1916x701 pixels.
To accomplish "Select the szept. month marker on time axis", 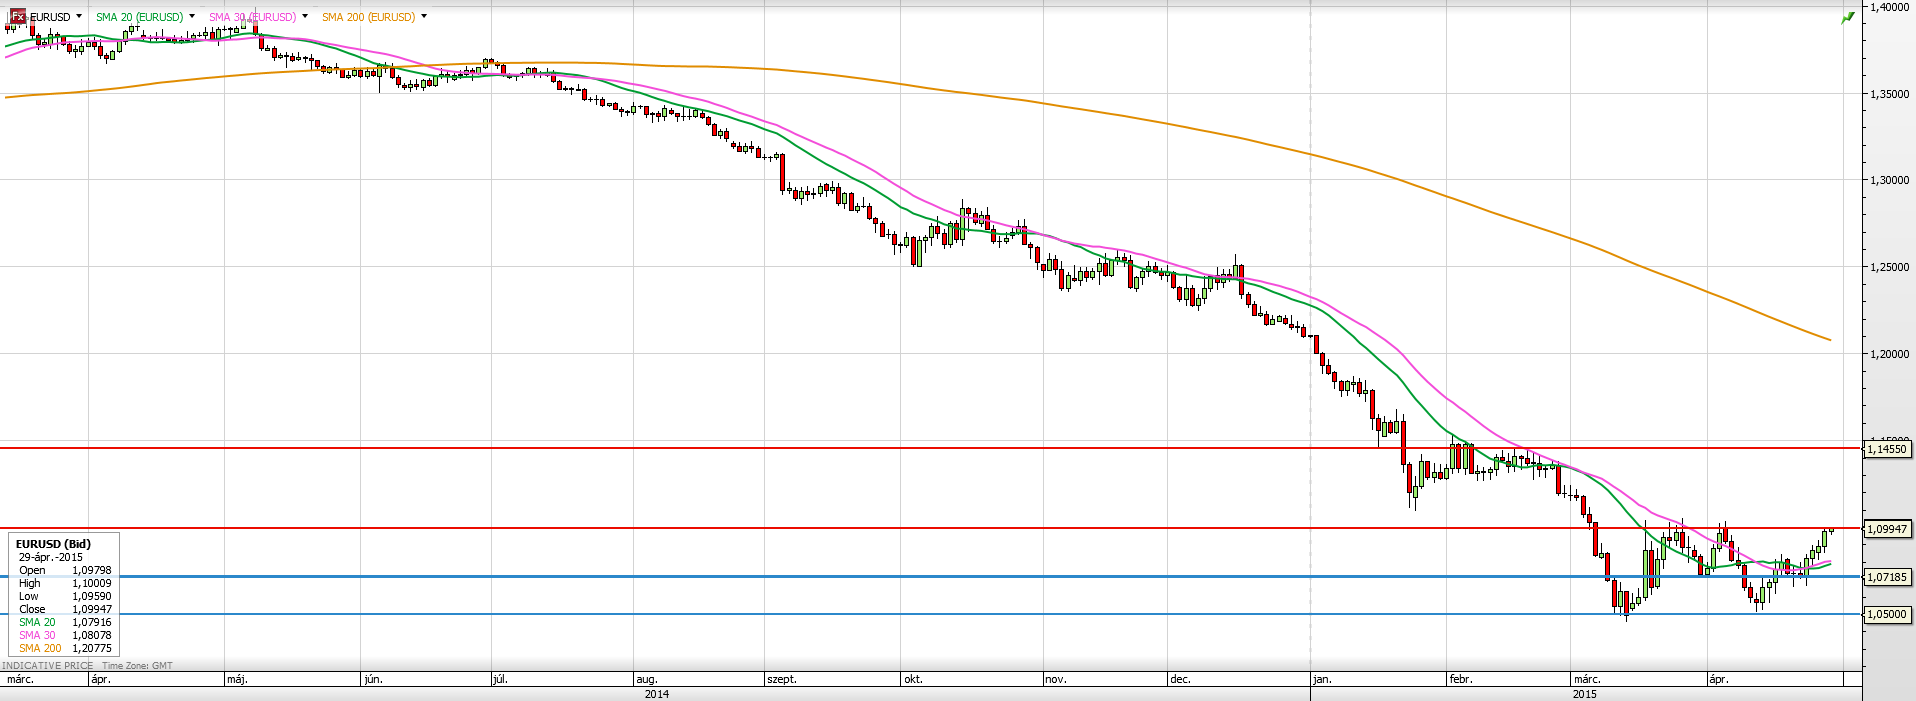I will pos(782,679).
